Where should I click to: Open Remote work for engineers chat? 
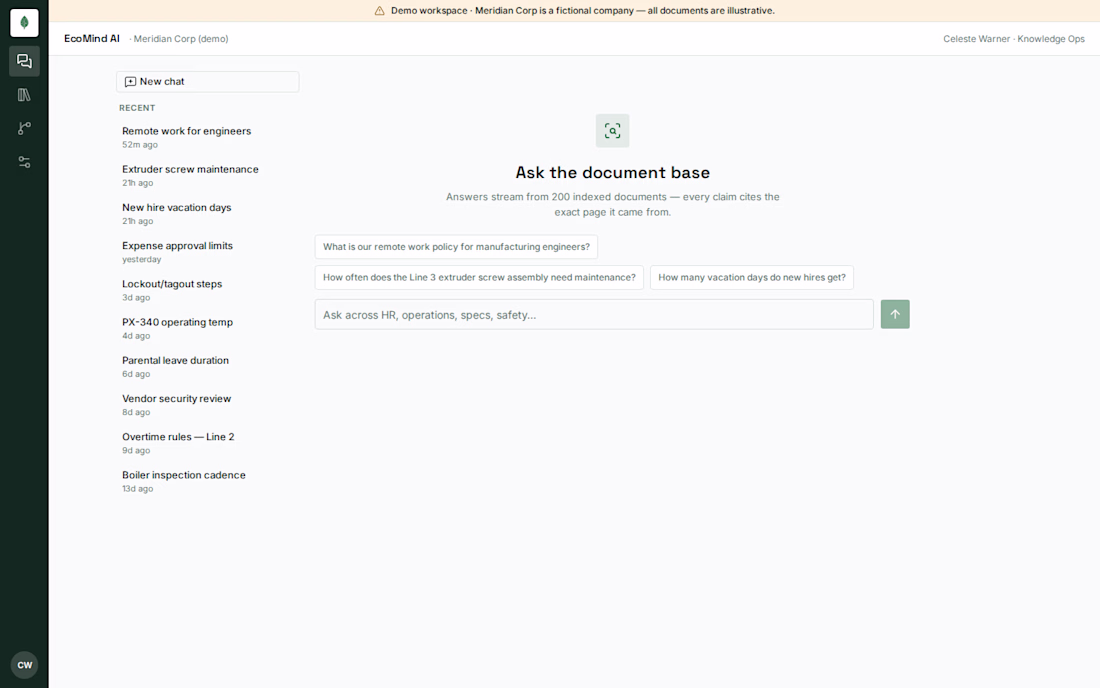208,137
